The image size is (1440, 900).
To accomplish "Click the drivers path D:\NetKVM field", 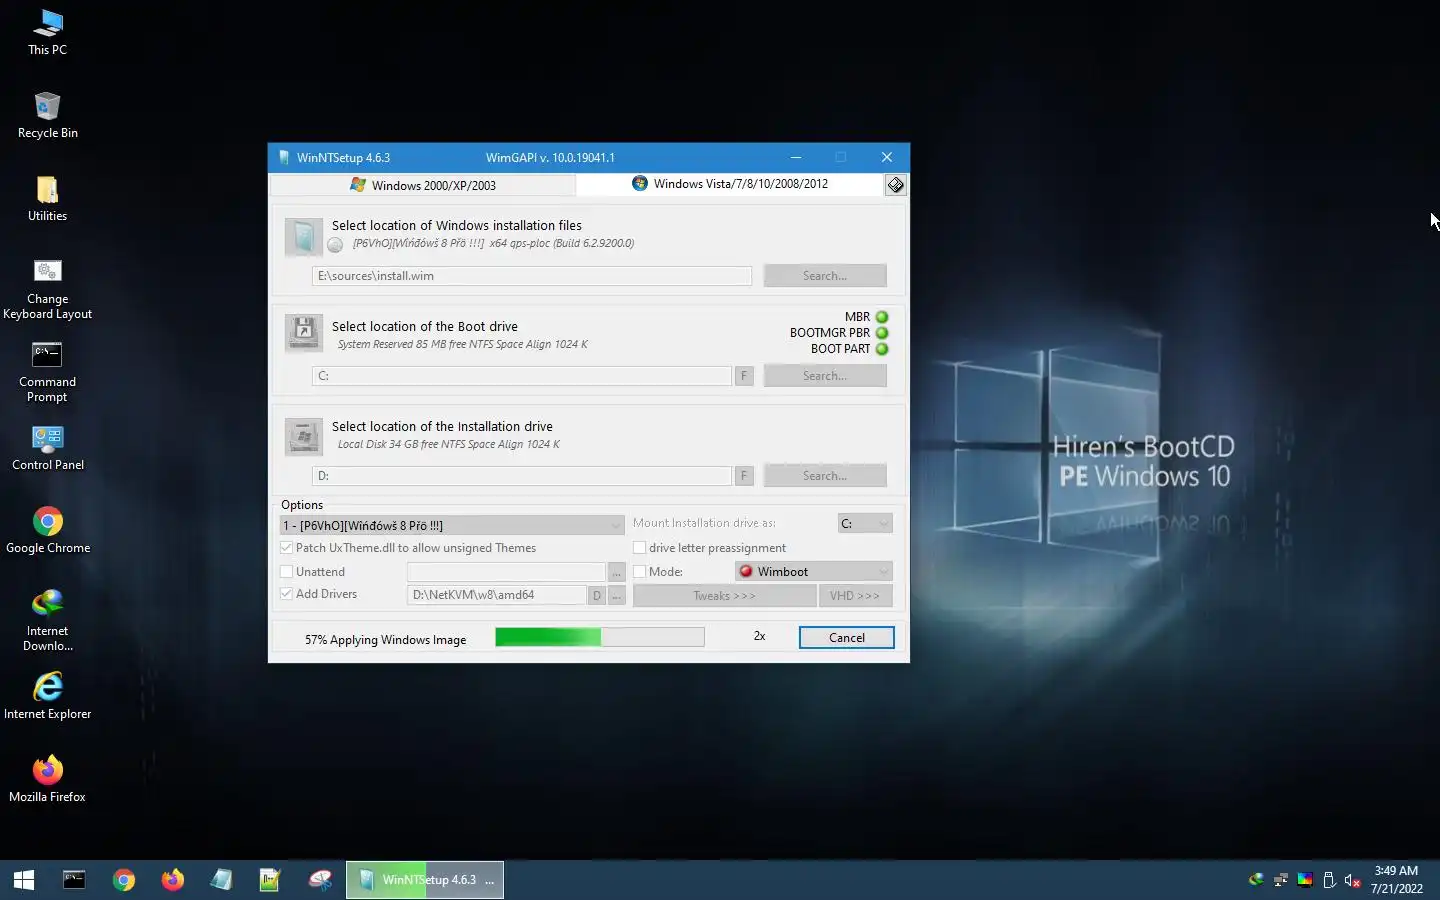I will [497, 595].
